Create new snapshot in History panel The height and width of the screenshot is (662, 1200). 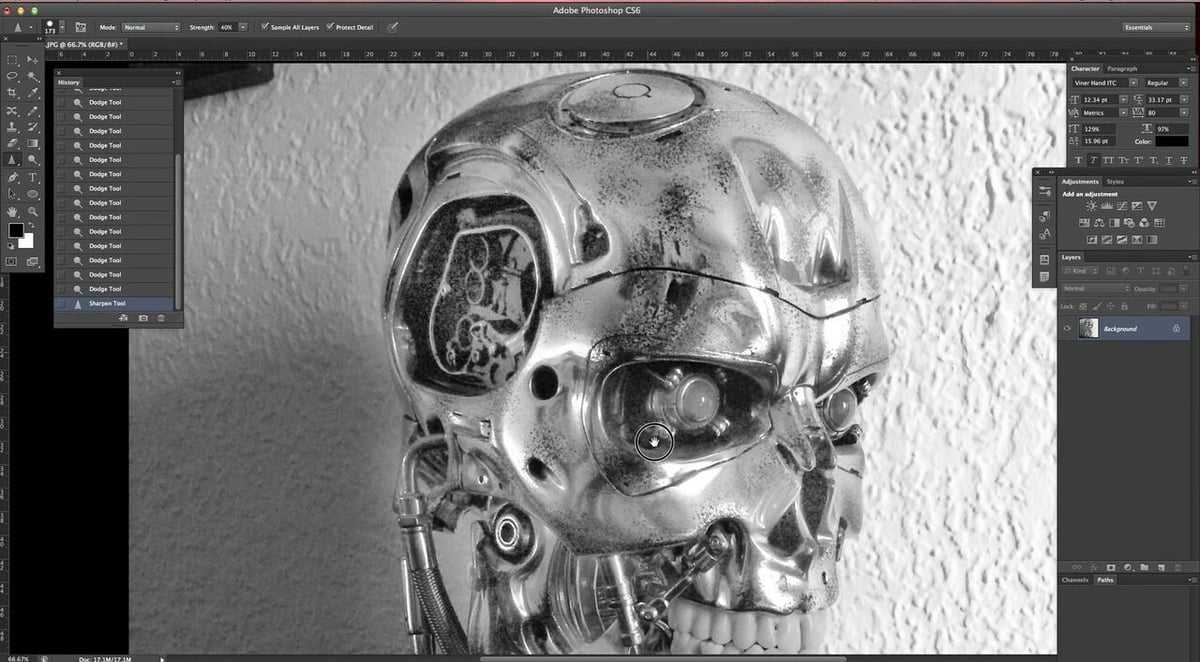[x=143, y=317]
